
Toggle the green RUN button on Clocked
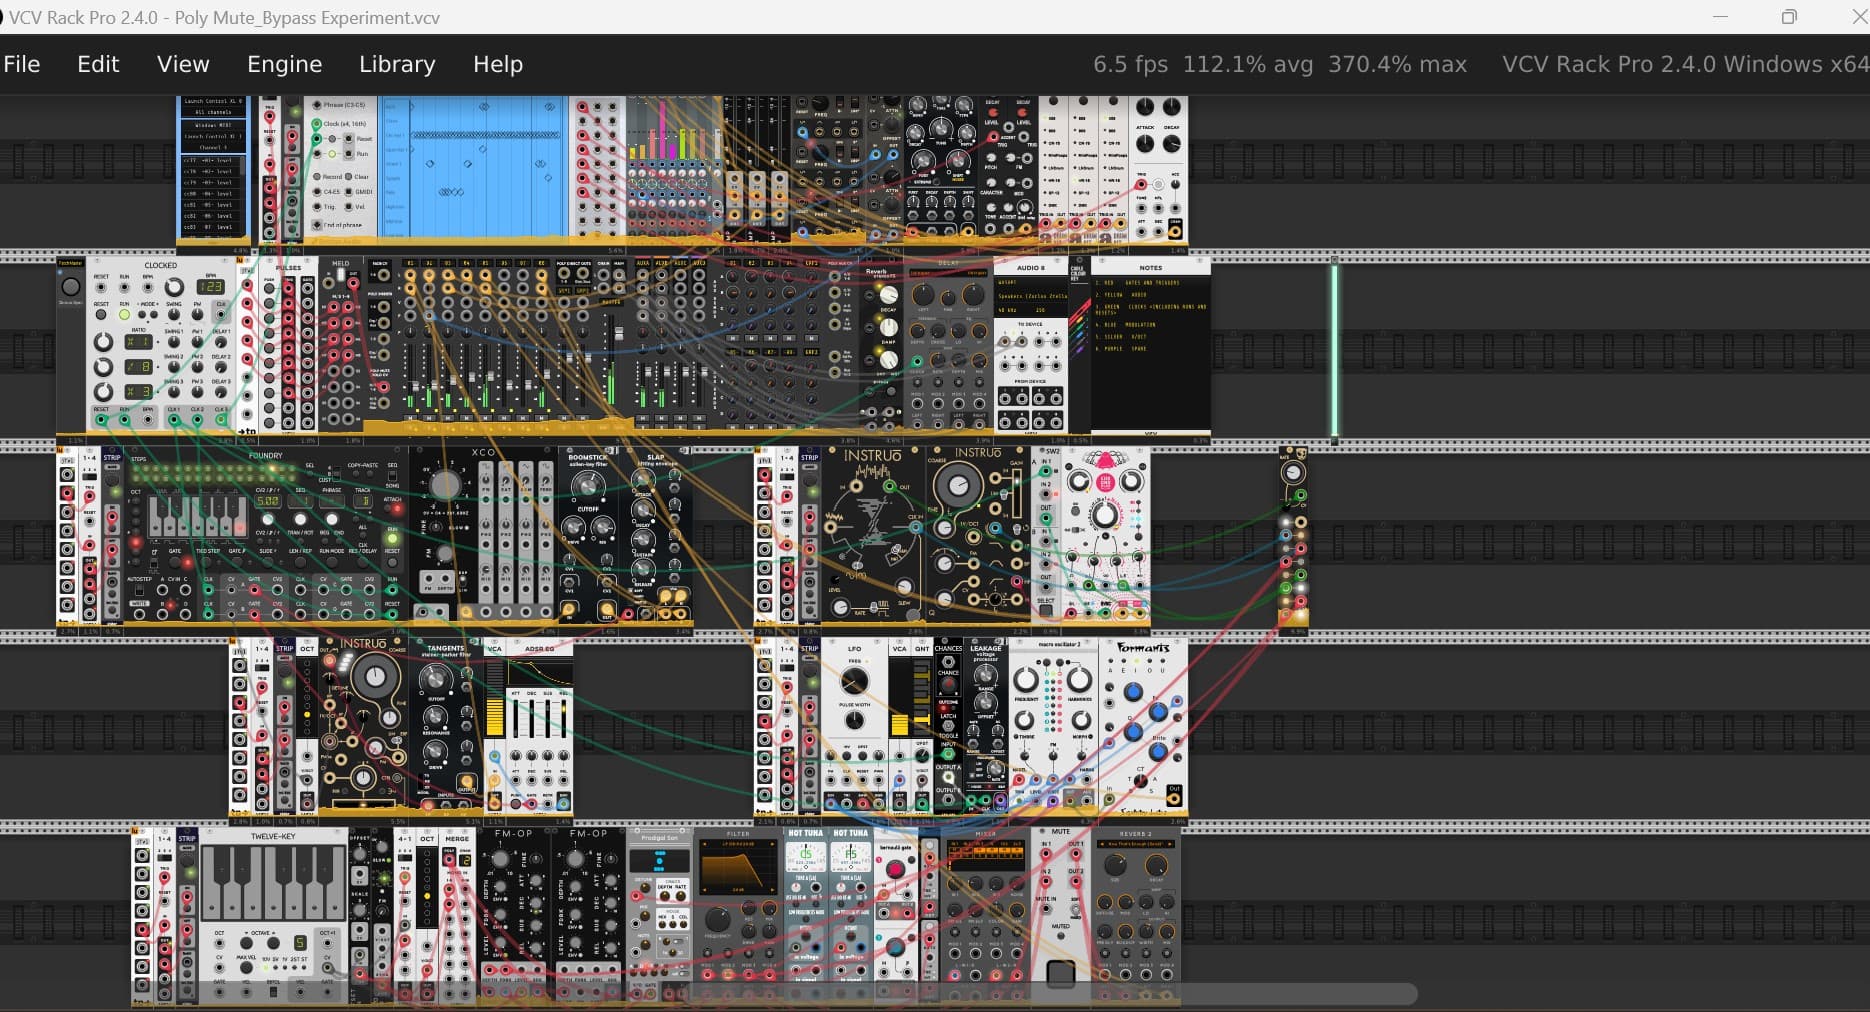tap(124, 314)
